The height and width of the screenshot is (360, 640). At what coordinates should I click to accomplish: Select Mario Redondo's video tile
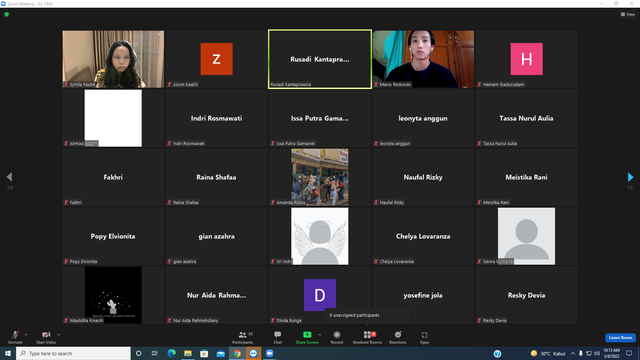click(x=423, y=59)
